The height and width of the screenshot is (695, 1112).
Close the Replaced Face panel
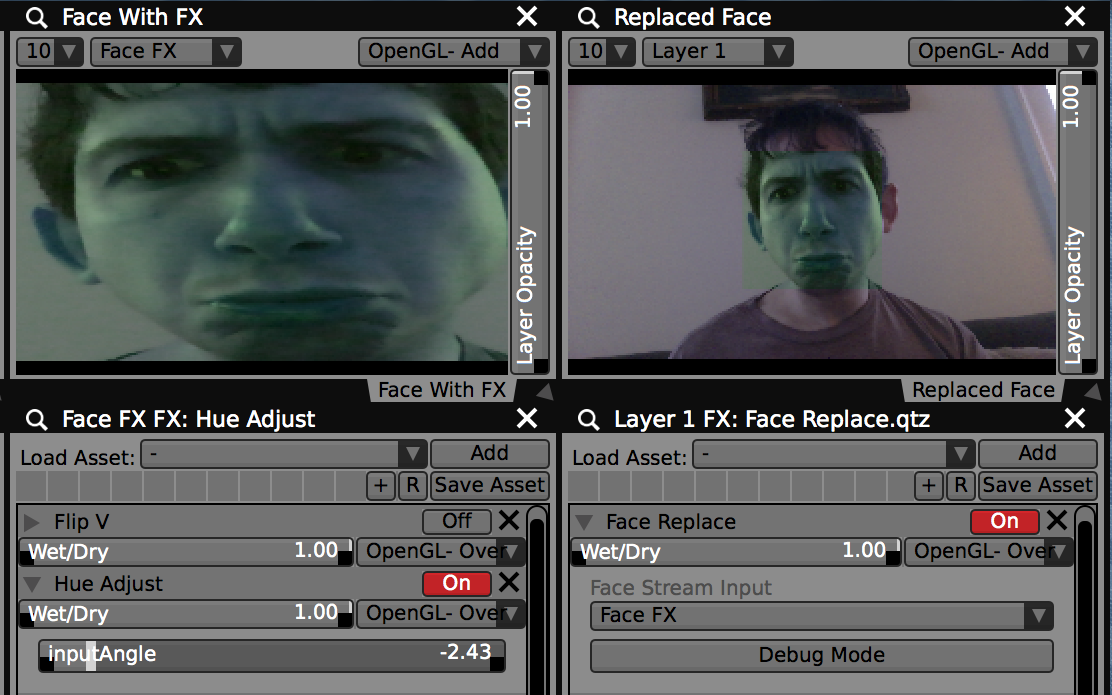coord(1075,16)
